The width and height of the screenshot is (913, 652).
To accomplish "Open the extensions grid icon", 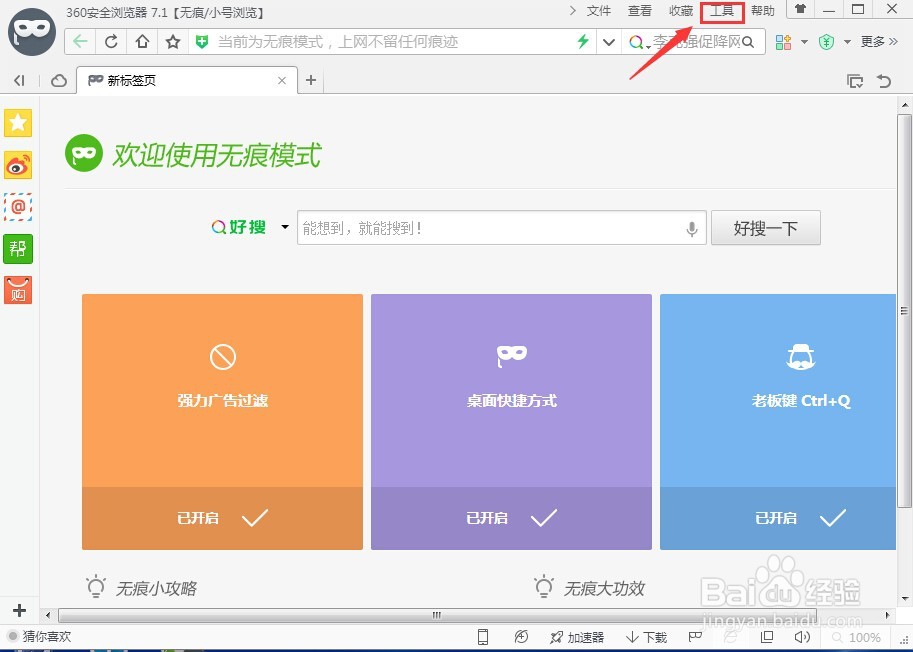I will 783,42.
